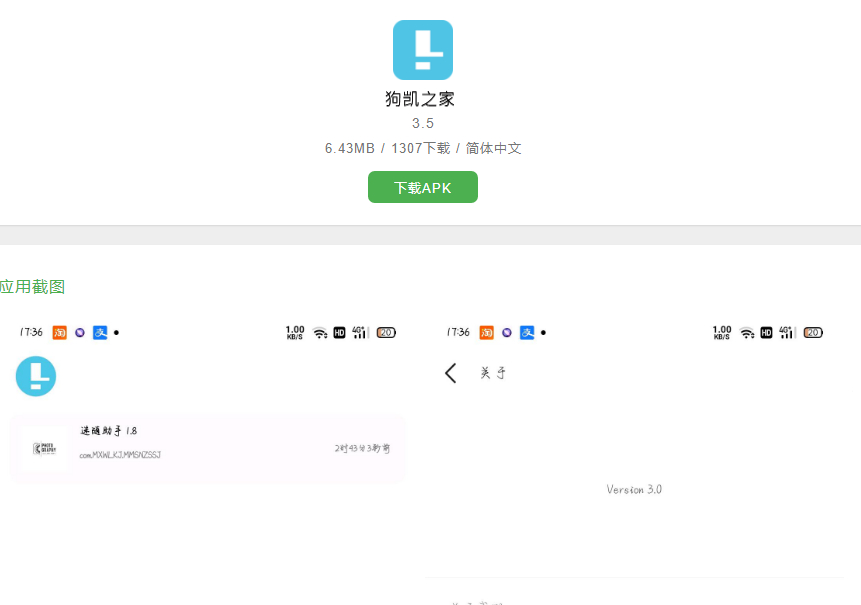Click the WiFi icon in left screenshot status bar
The height and width of the screenshot is (605, 861).
tap(320, 333)
